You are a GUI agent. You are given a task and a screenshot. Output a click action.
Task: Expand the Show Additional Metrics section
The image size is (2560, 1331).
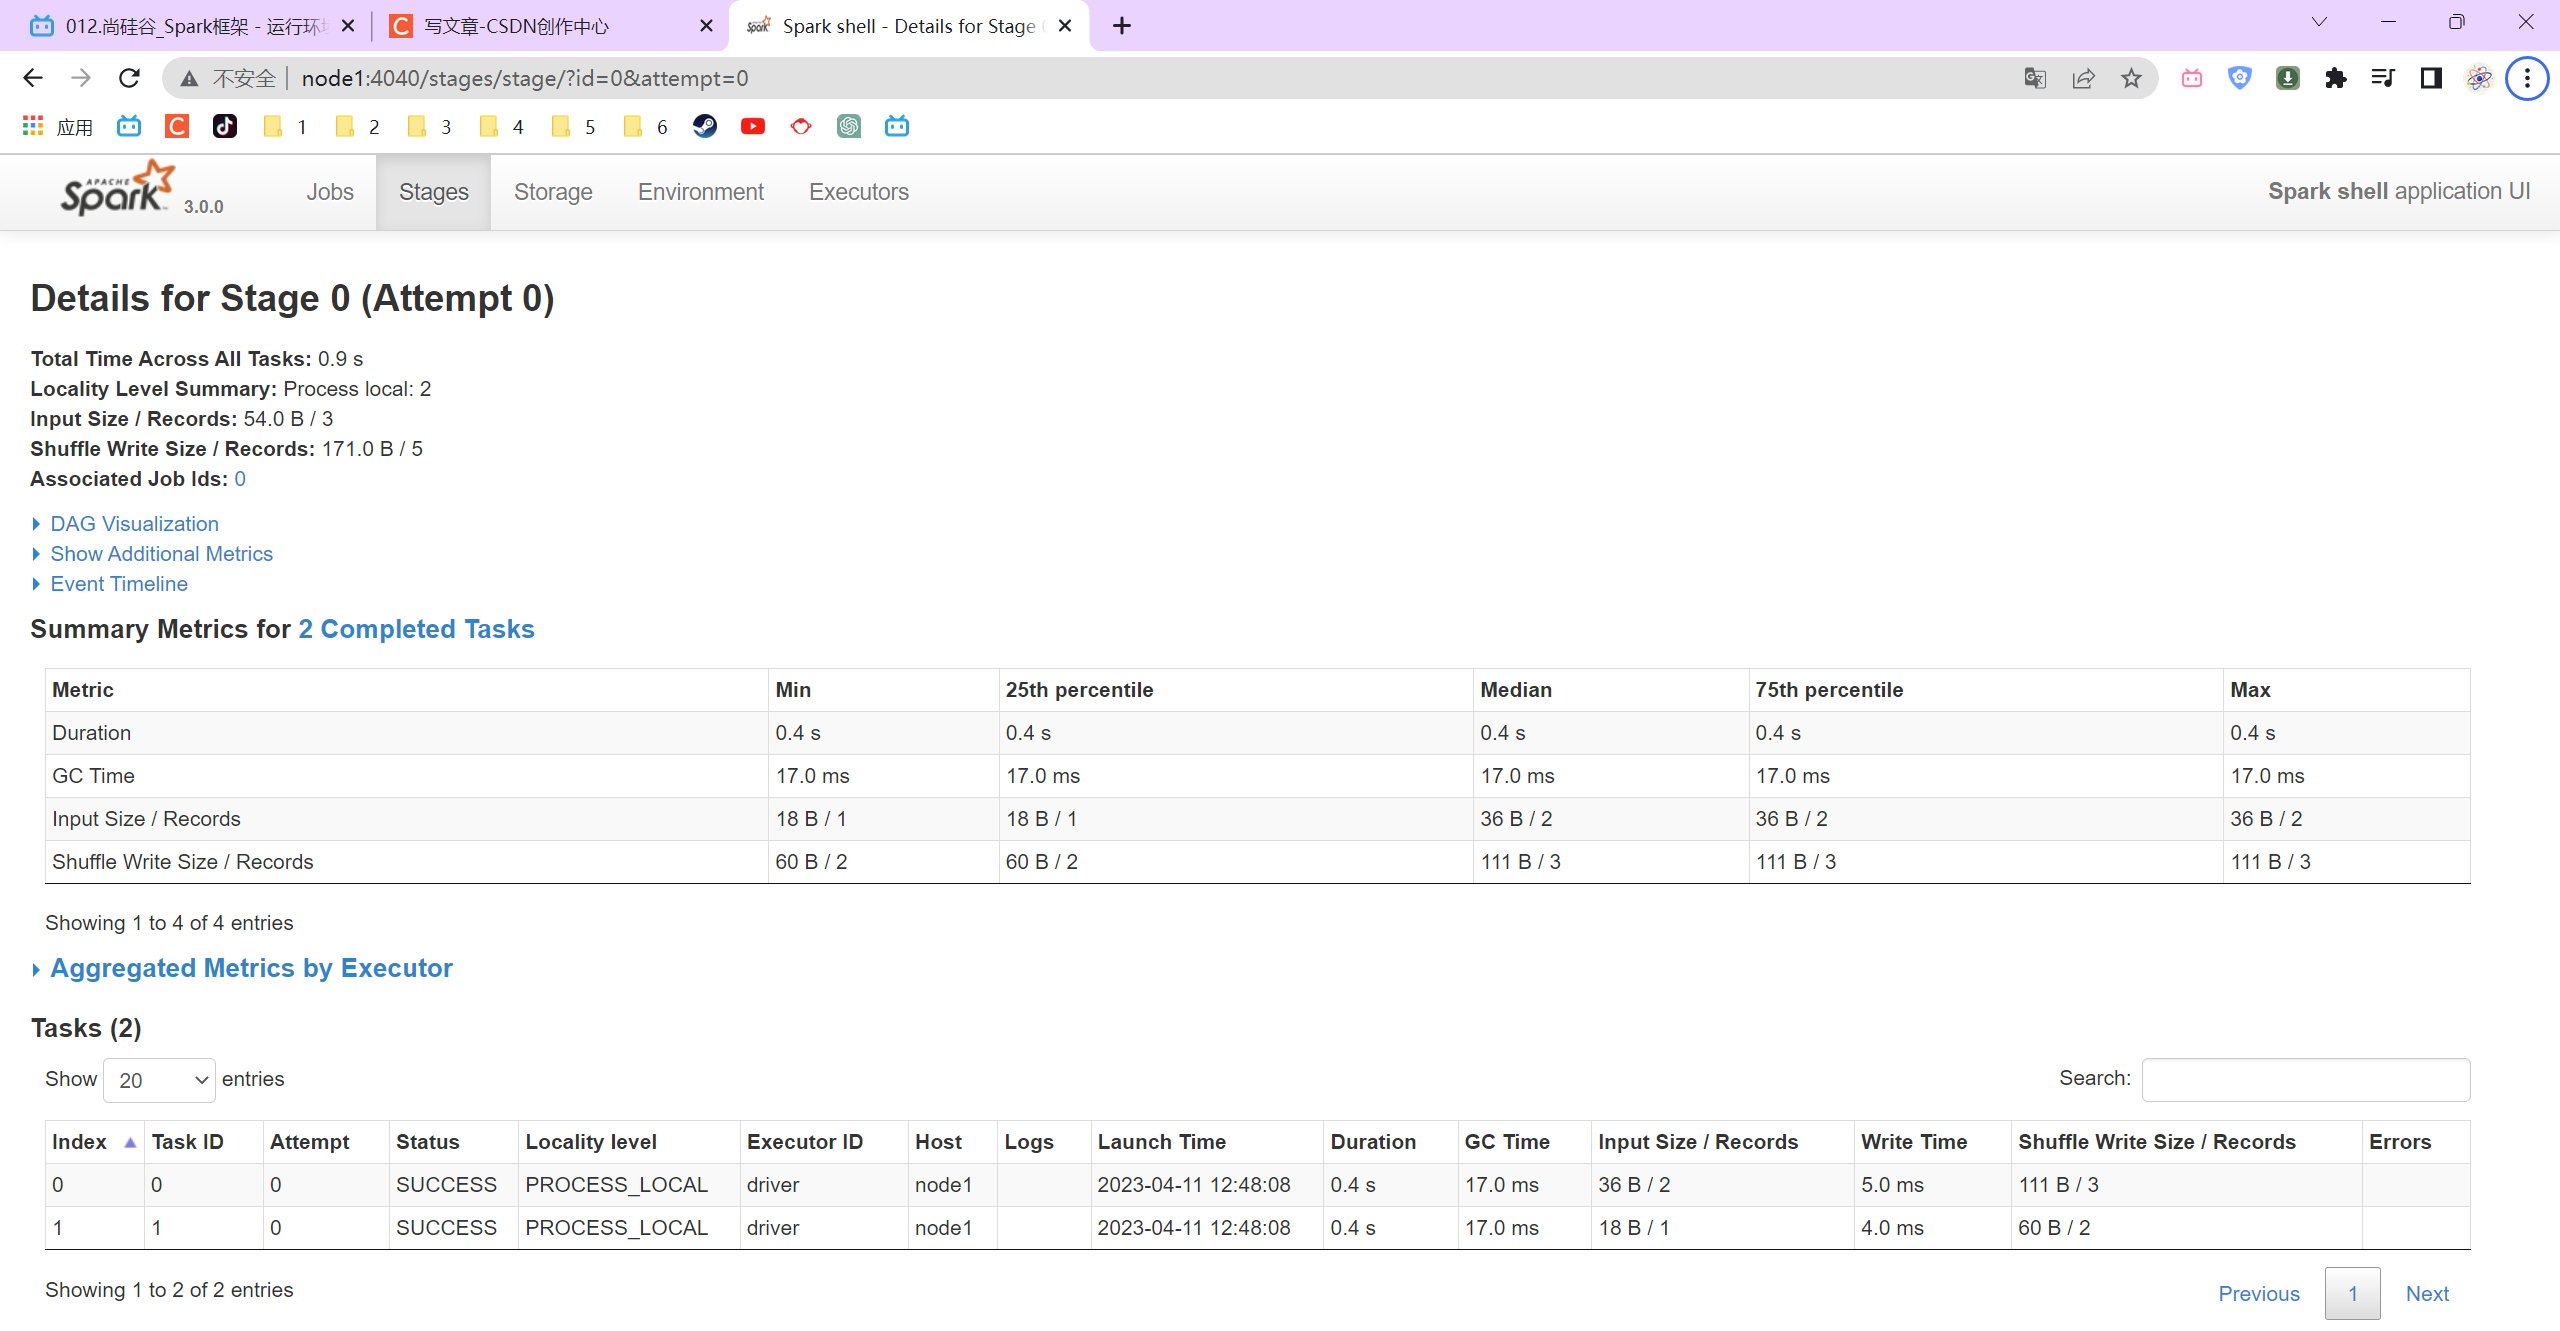pyautogui.click(x=163, y=552)
